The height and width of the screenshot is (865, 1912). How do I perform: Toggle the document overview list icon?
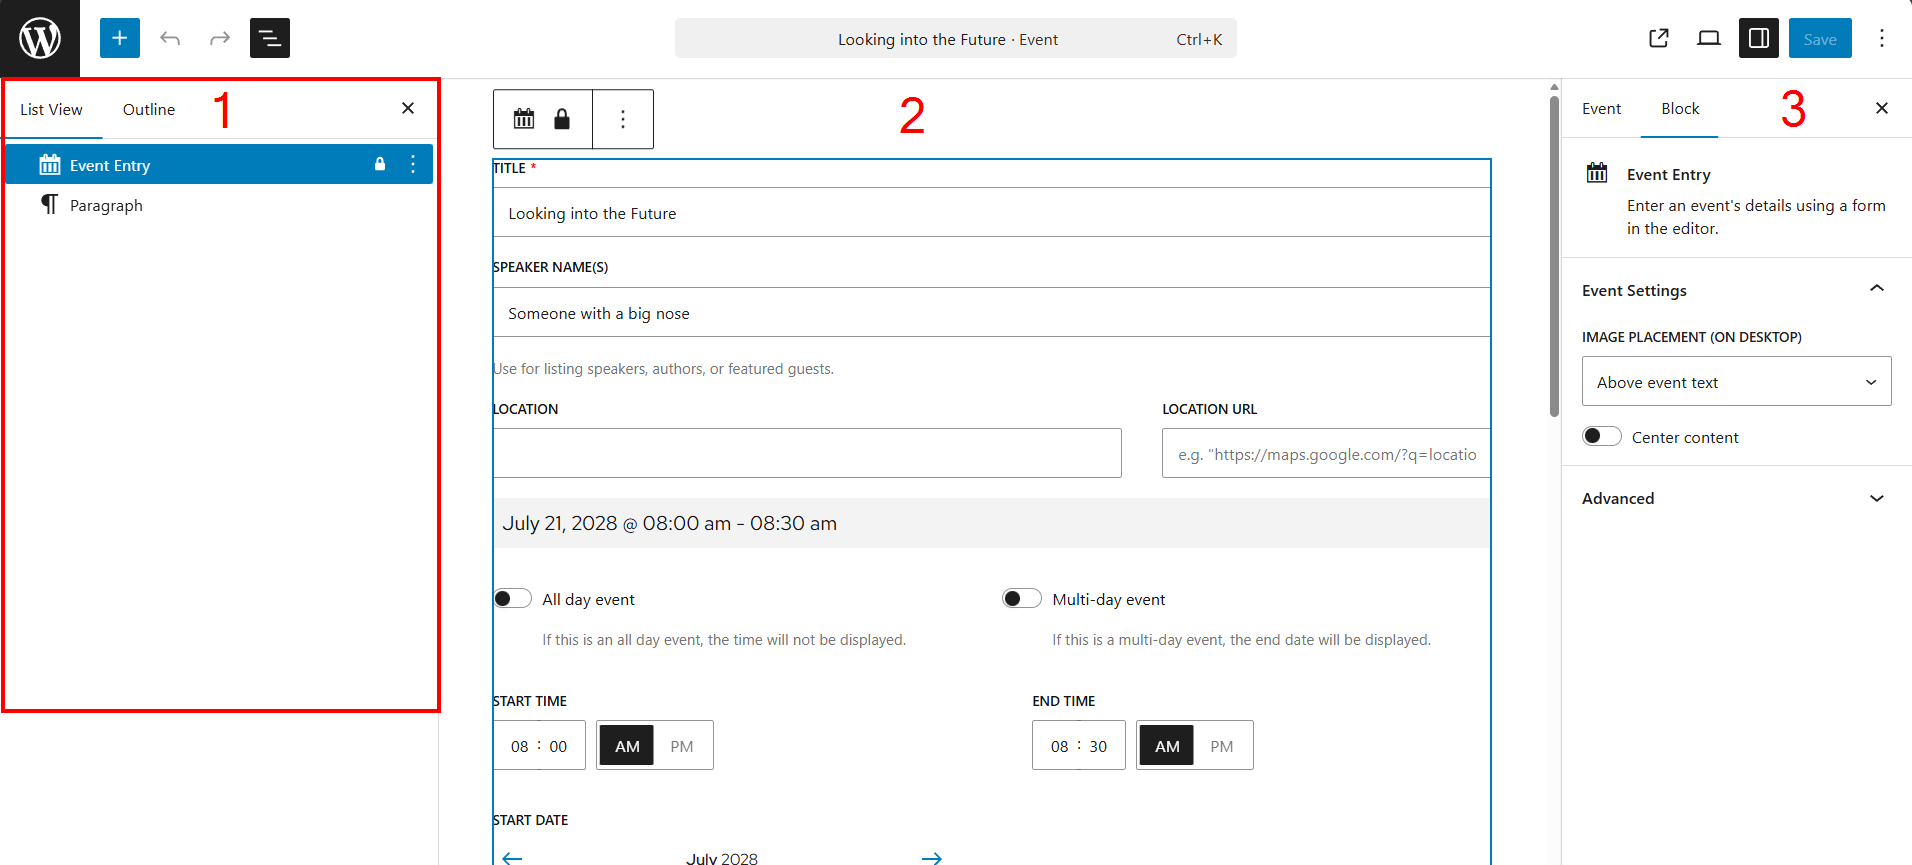pyautogui.click(x=270, y=38)
